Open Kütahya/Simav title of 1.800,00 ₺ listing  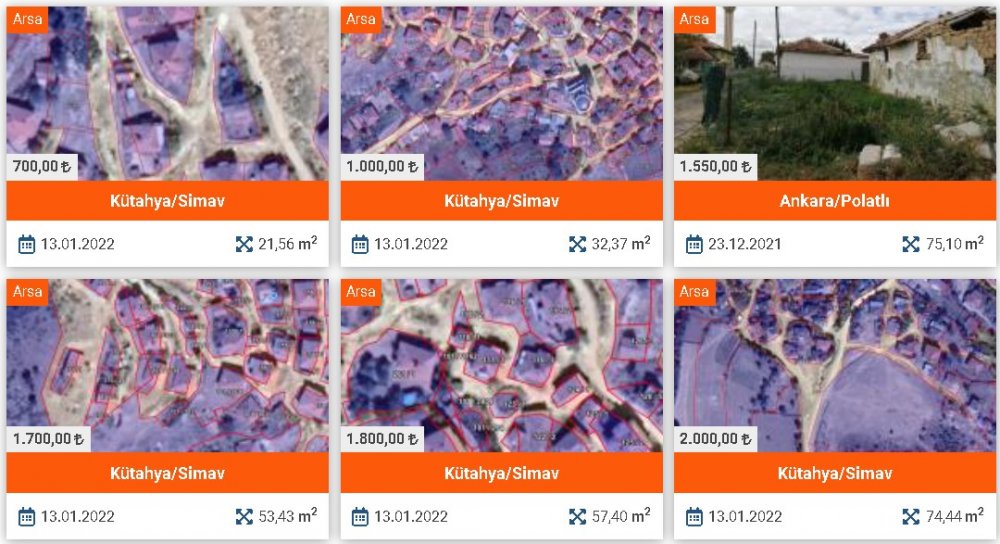(x=501, y=473)
